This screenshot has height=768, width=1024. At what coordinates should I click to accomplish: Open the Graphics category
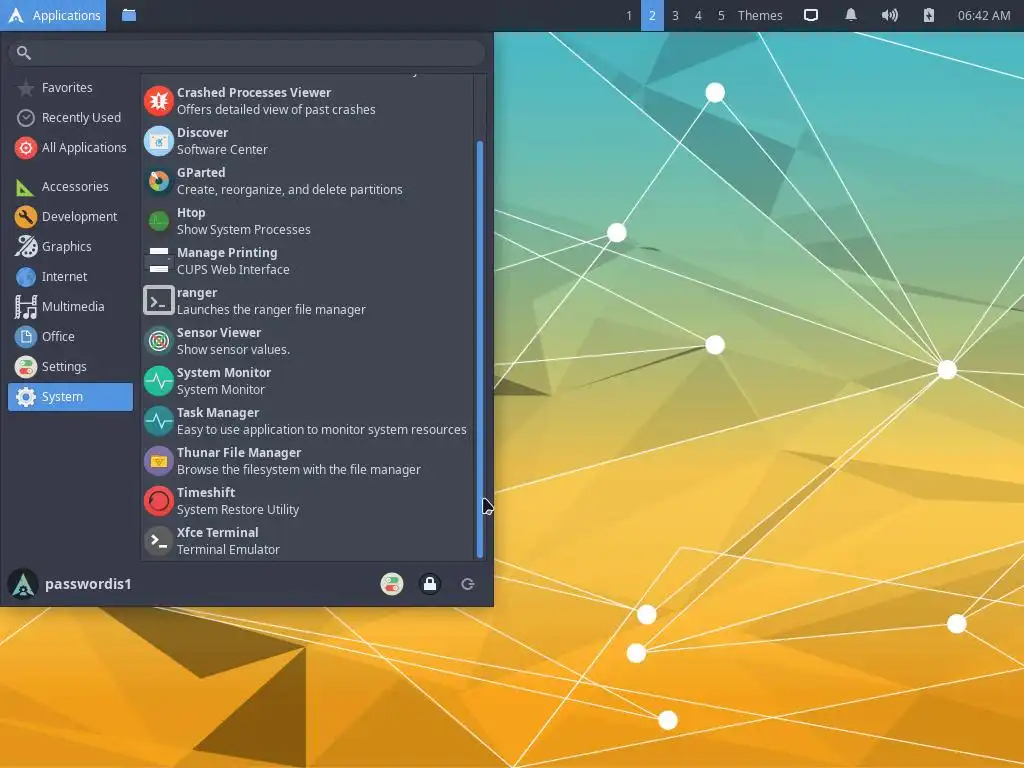(x=71, y=247)
